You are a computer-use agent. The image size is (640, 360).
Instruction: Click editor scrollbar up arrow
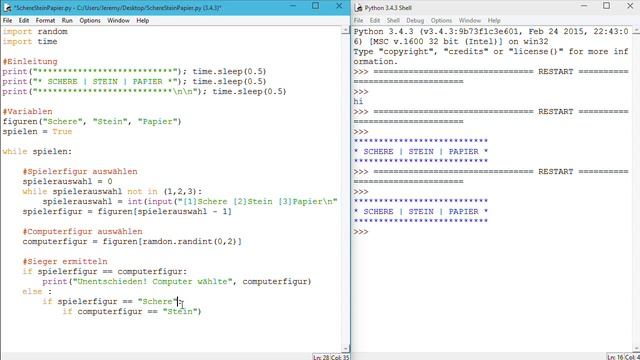click(345, 30)
